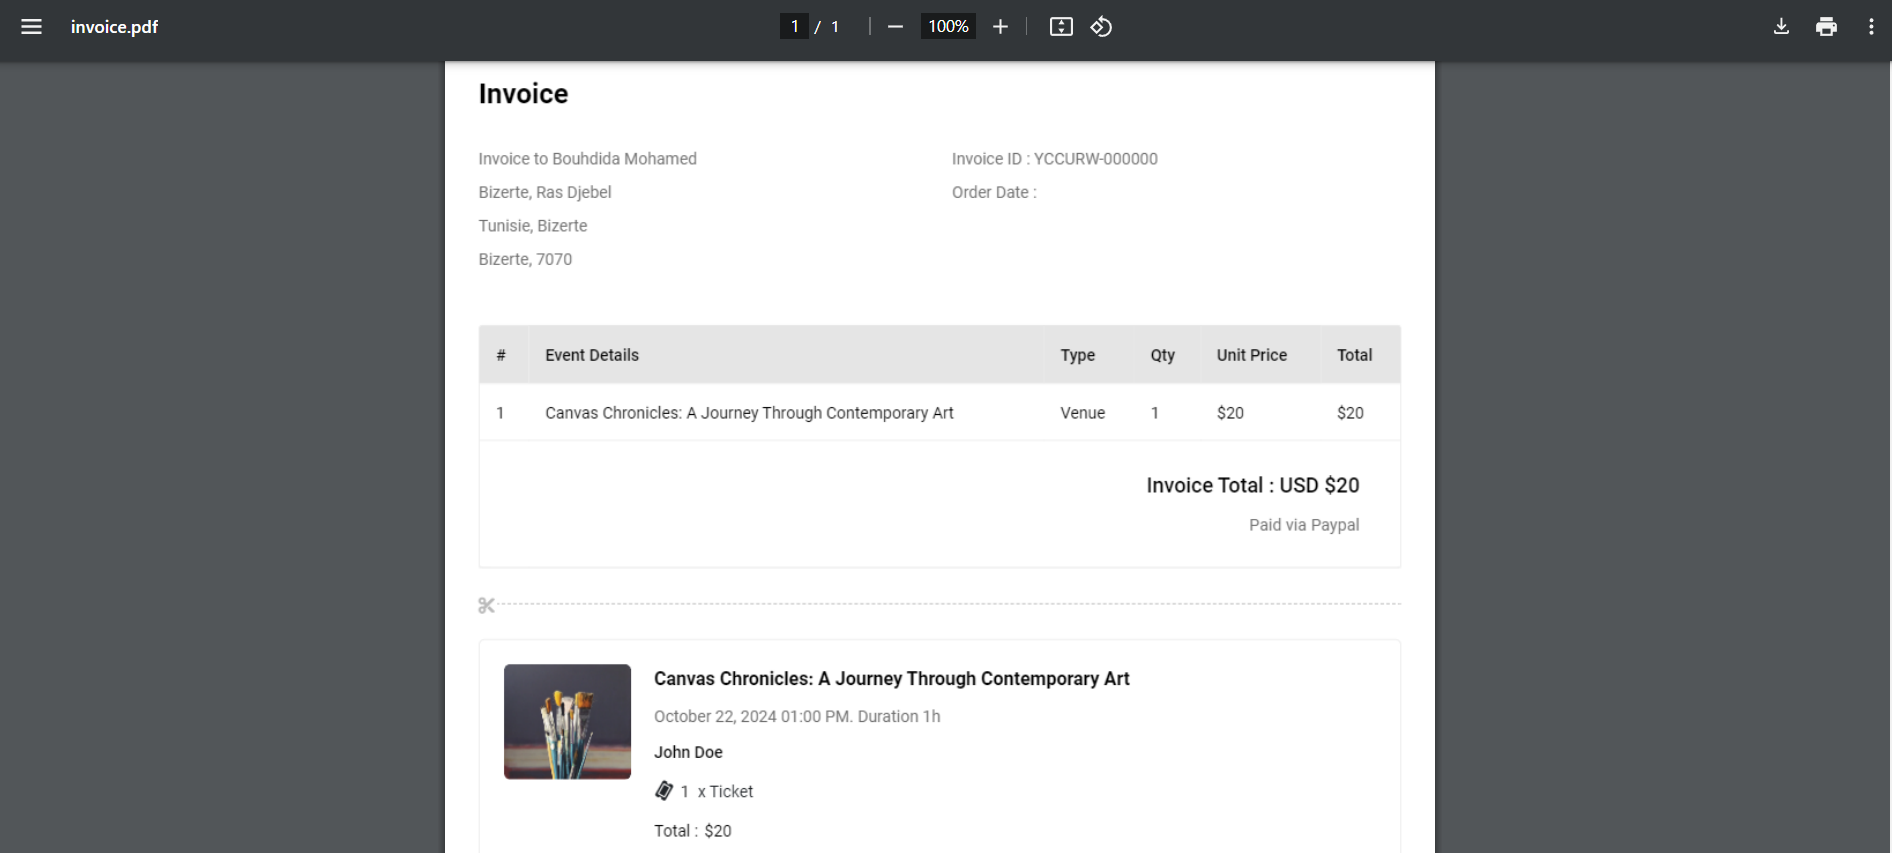The image size is (1892, 853).
Task: Click the Canvas Chronicles table row title
Action: point(749,413)
